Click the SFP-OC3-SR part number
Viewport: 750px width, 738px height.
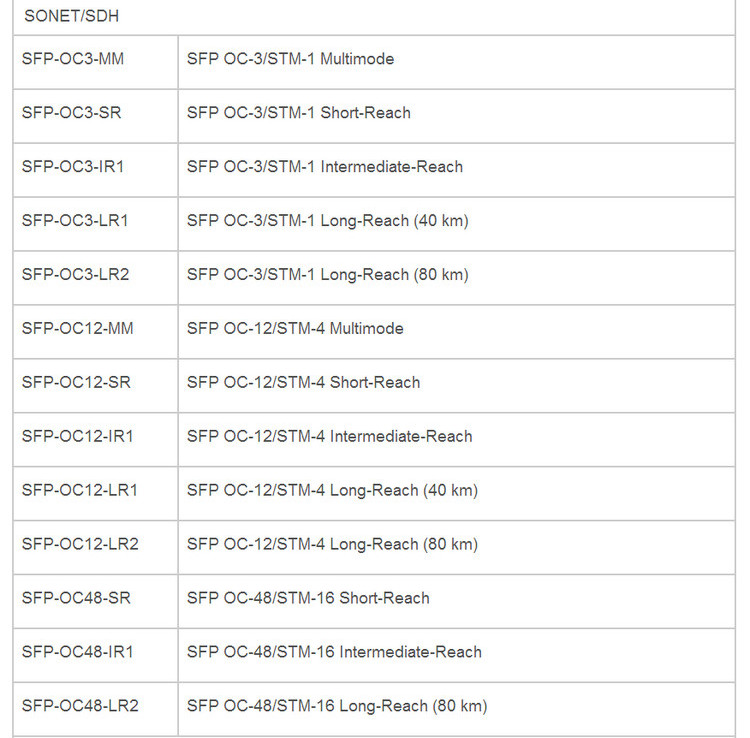pos(71,113)
